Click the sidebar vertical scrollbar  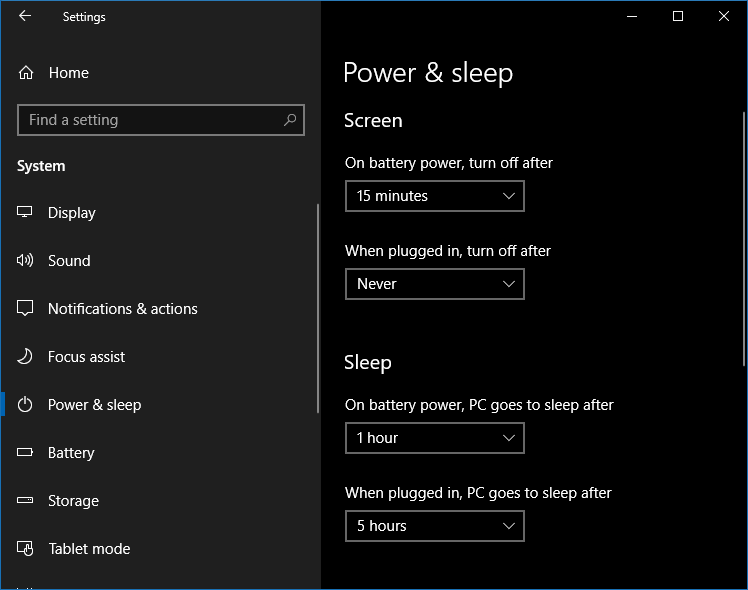click(318, 308)
